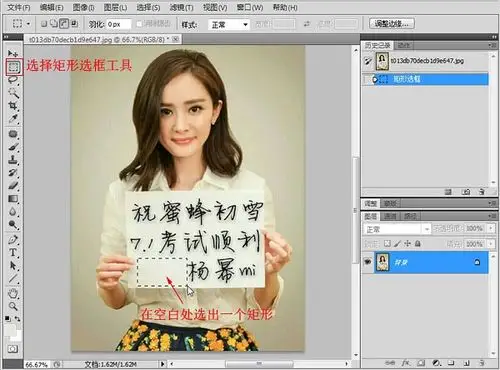Select the Eyedropper tool
Viewport: 500px width, 370px height.
(13, 119)
